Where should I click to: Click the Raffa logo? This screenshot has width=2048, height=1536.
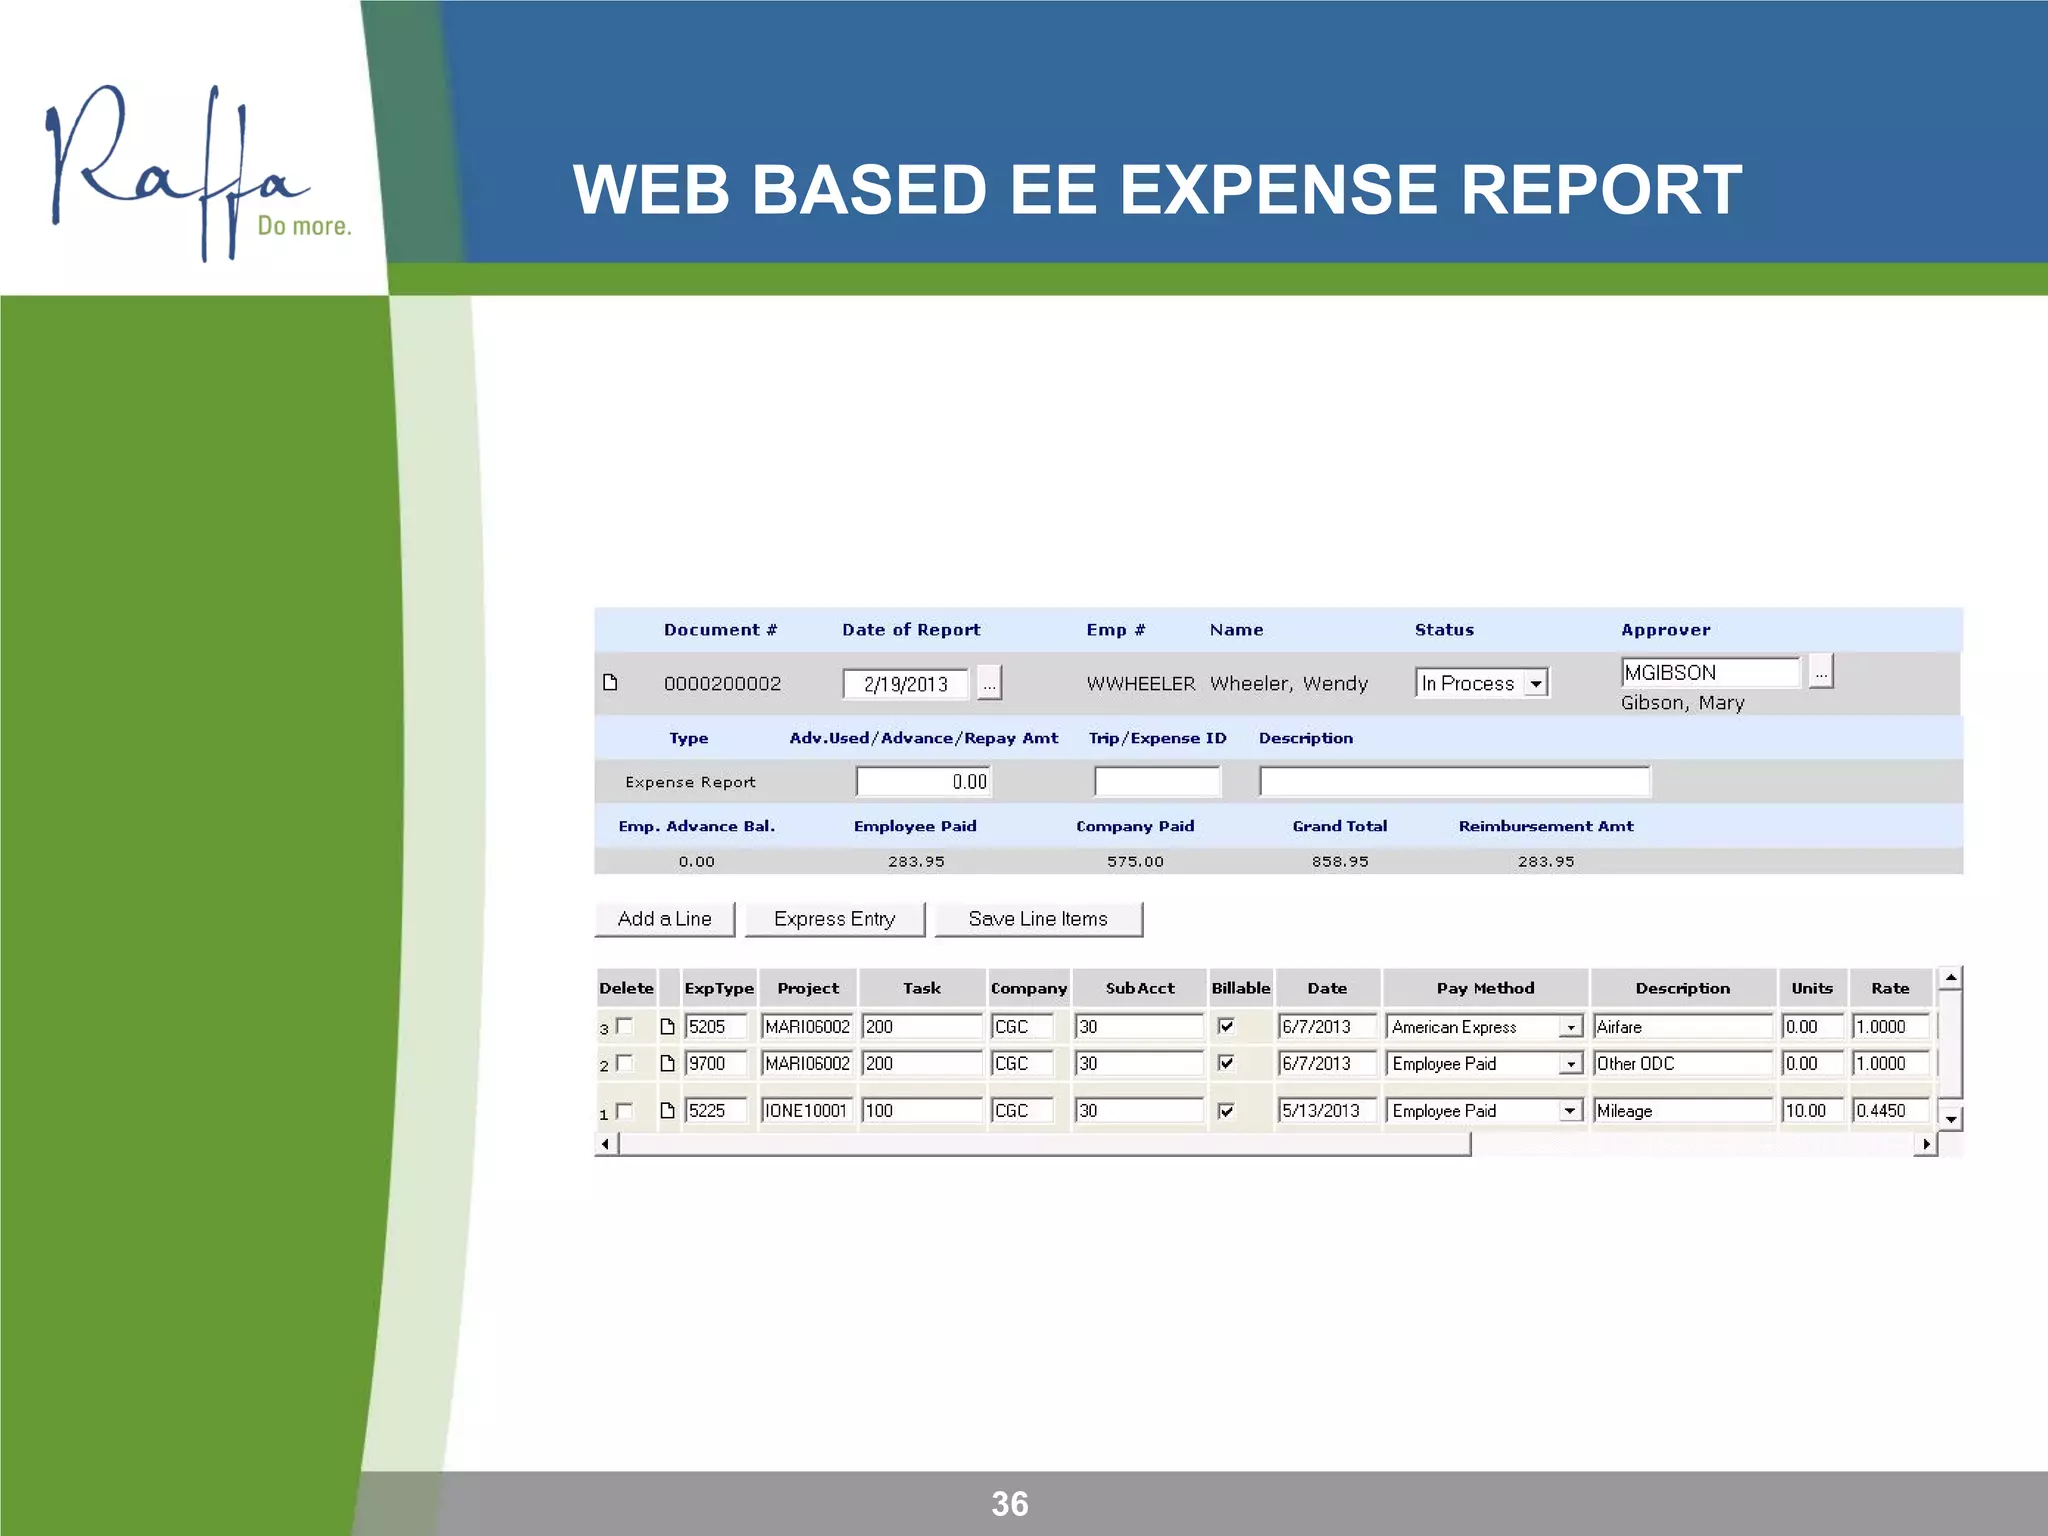pyautogui.click(x=198, y=172)
